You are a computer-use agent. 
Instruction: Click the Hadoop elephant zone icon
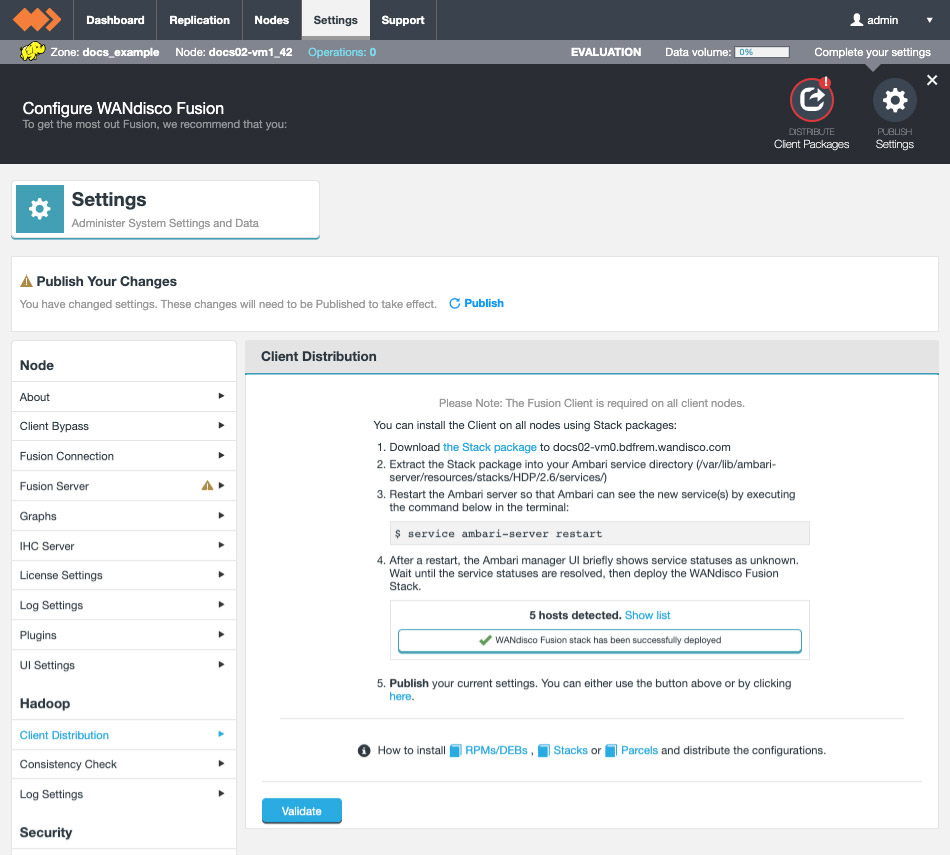click(x=32, y=52)
